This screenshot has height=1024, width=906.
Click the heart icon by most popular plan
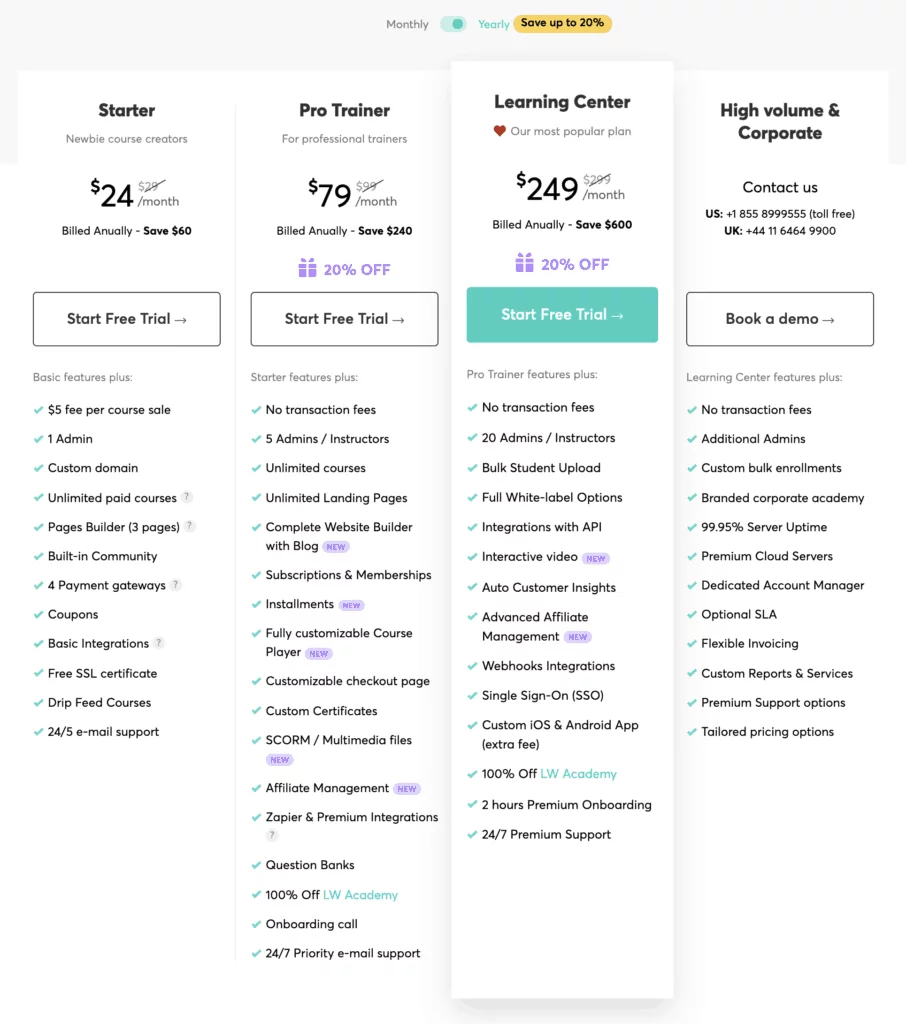click(500, 131)
